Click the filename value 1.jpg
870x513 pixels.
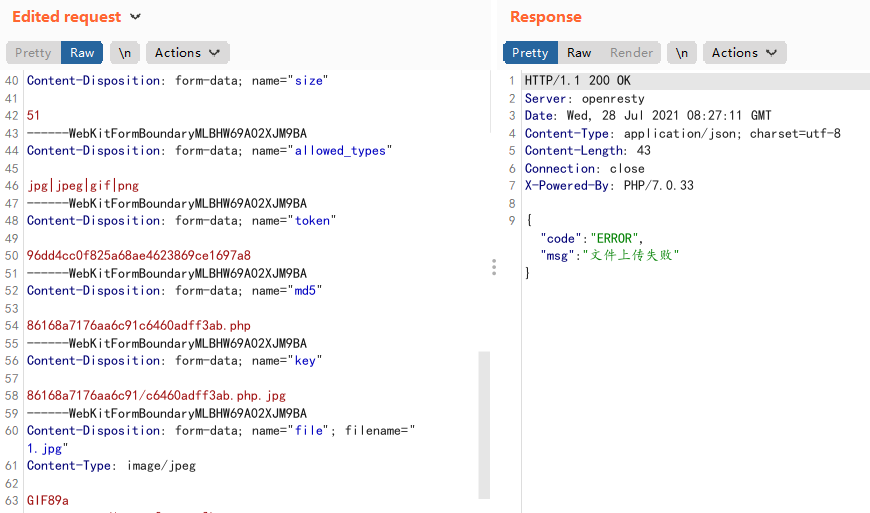(x=44, y=448)
